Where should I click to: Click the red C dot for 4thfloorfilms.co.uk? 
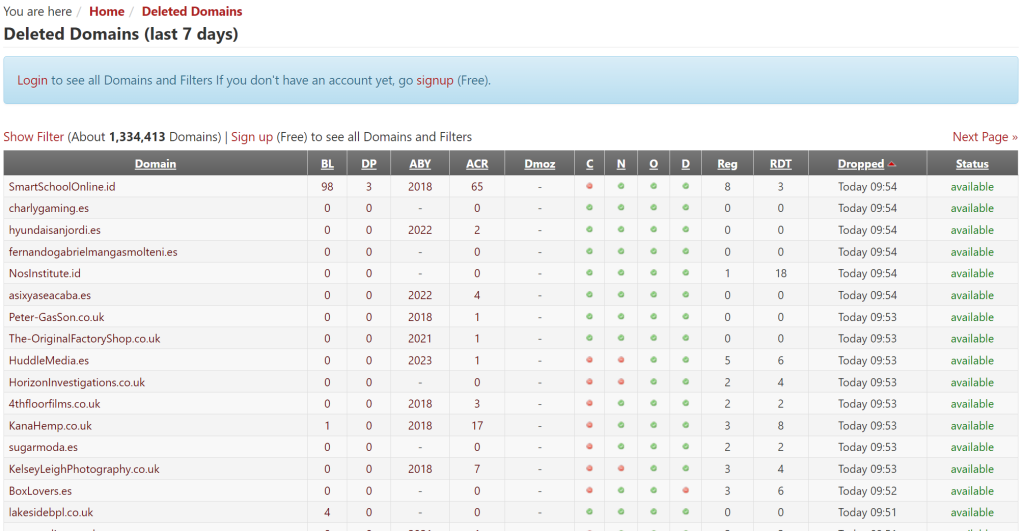589,404
